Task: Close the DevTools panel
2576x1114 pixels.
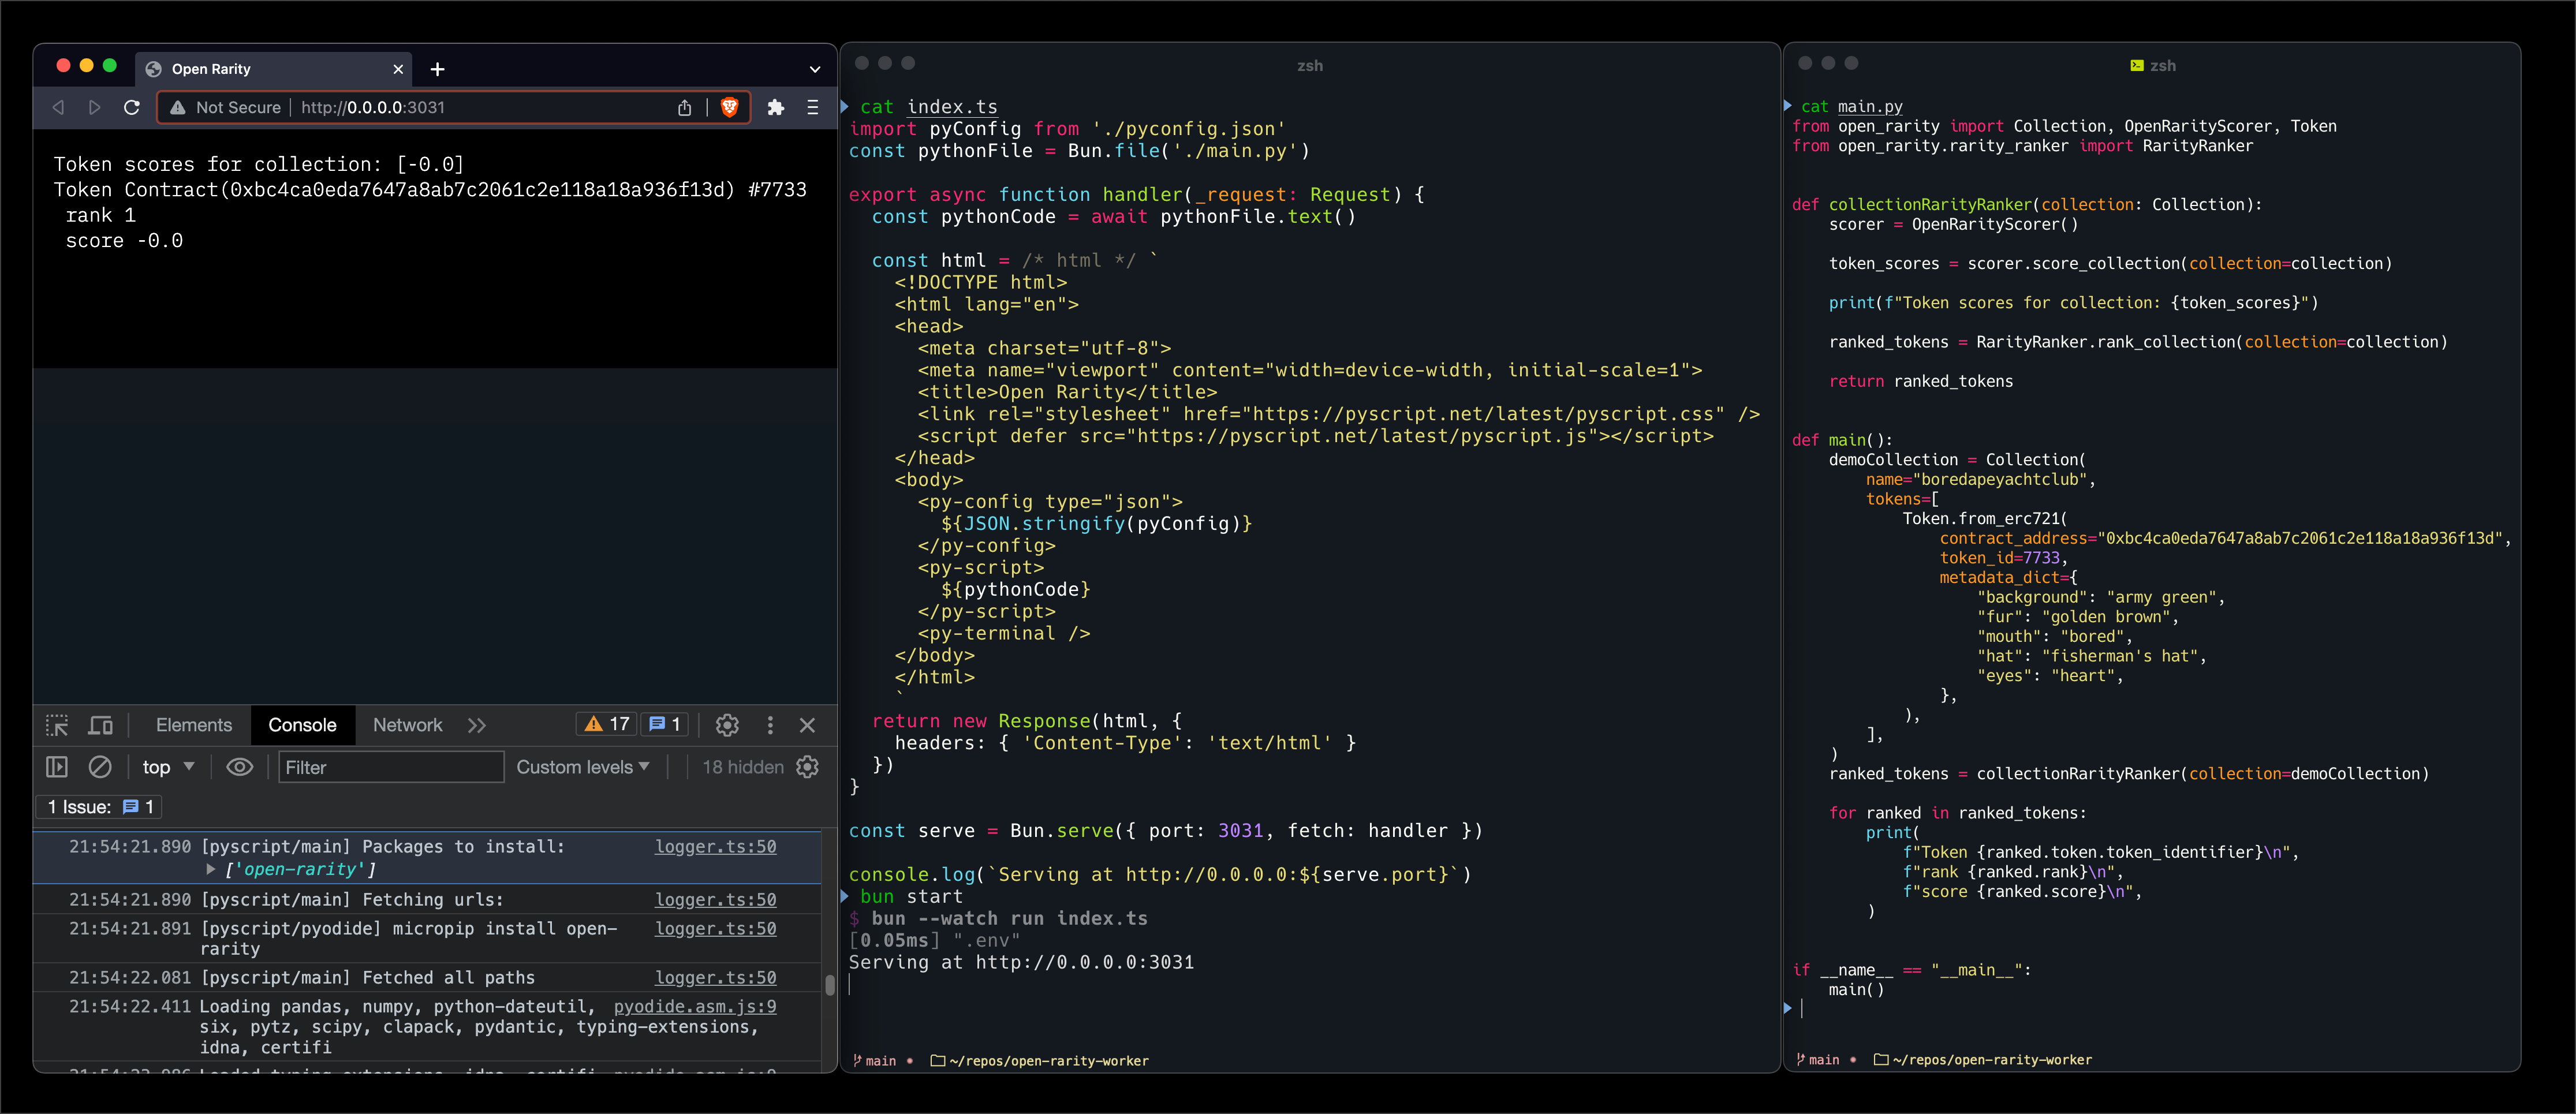Action: (807, 725)
